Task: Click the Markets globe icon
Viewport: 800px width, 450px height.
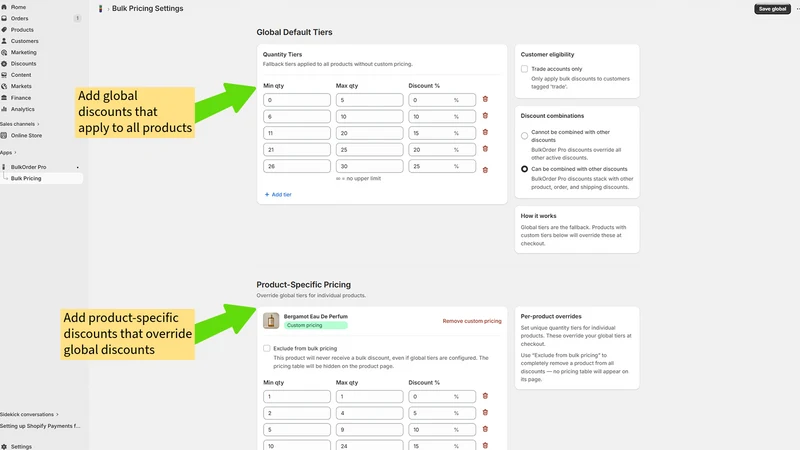Action: point(4,86)
